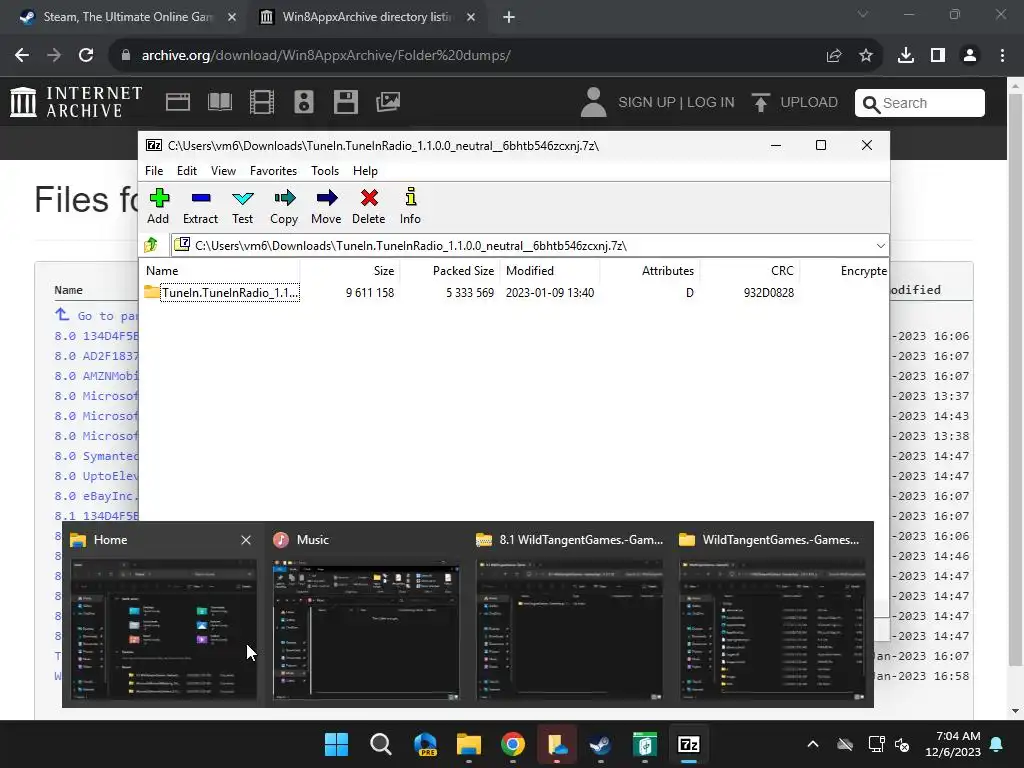Screen dimensions: 1024x768
Task: Open the 8.1 WildTangentGames preview thumbnail
Action: pyautogui.click(x=569, y=629)
